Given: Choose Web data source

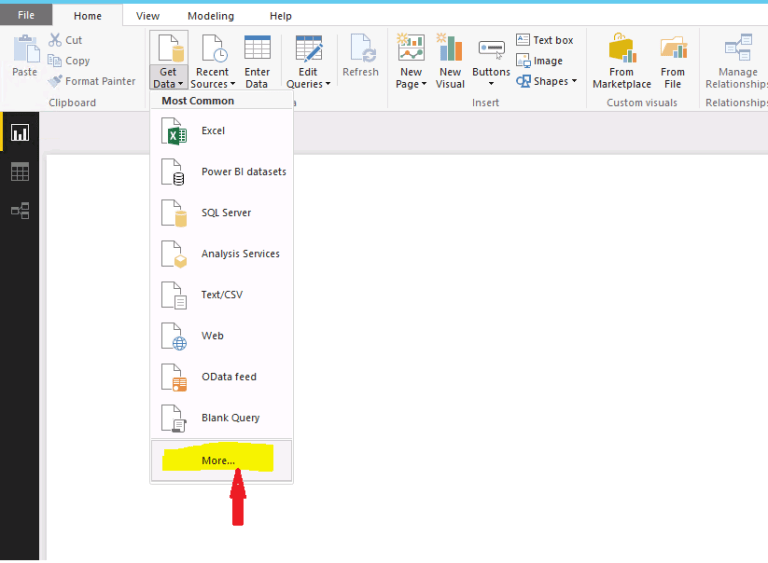Looking at the screenshot, I should (x=221, y=336).
